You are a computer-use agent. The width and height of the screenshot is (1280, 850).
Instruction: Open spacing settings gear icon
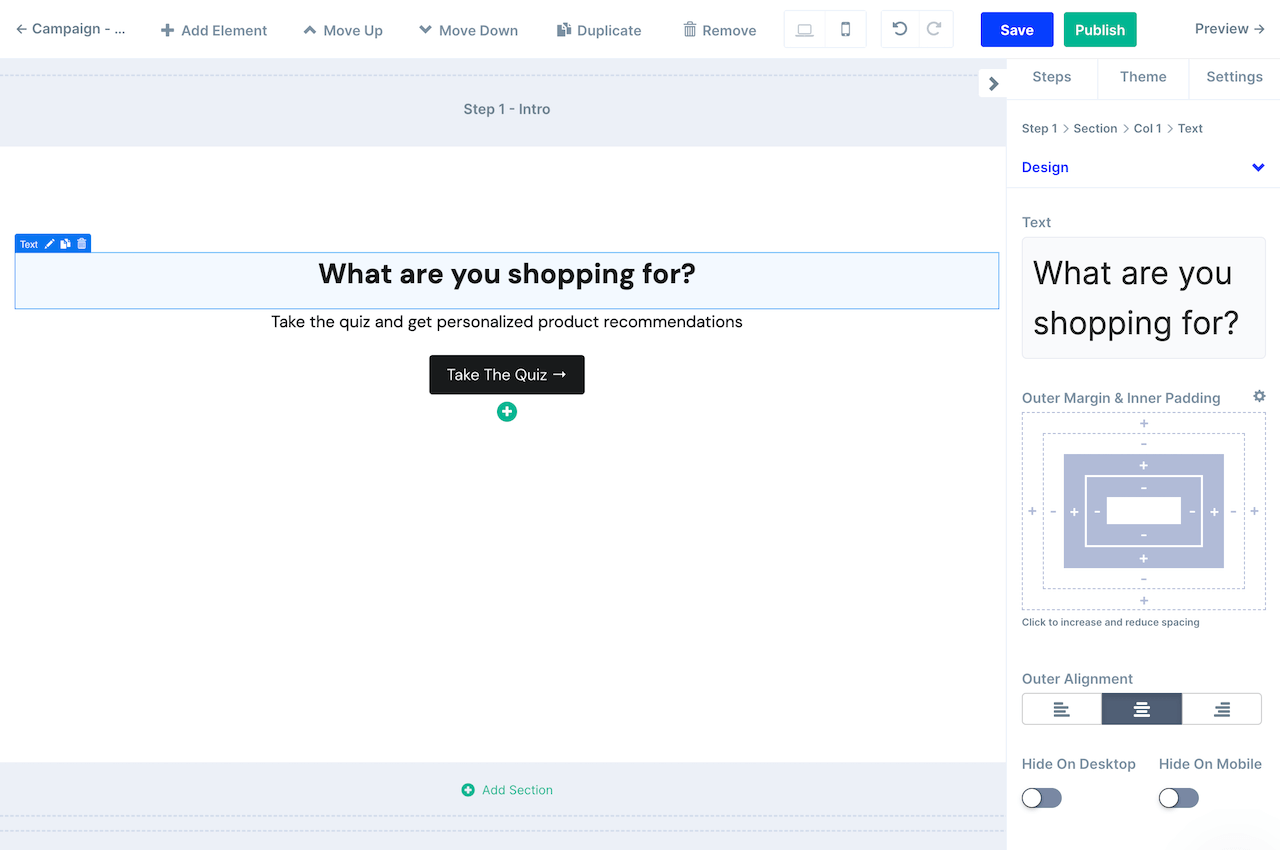click(x=1259, y=396)
